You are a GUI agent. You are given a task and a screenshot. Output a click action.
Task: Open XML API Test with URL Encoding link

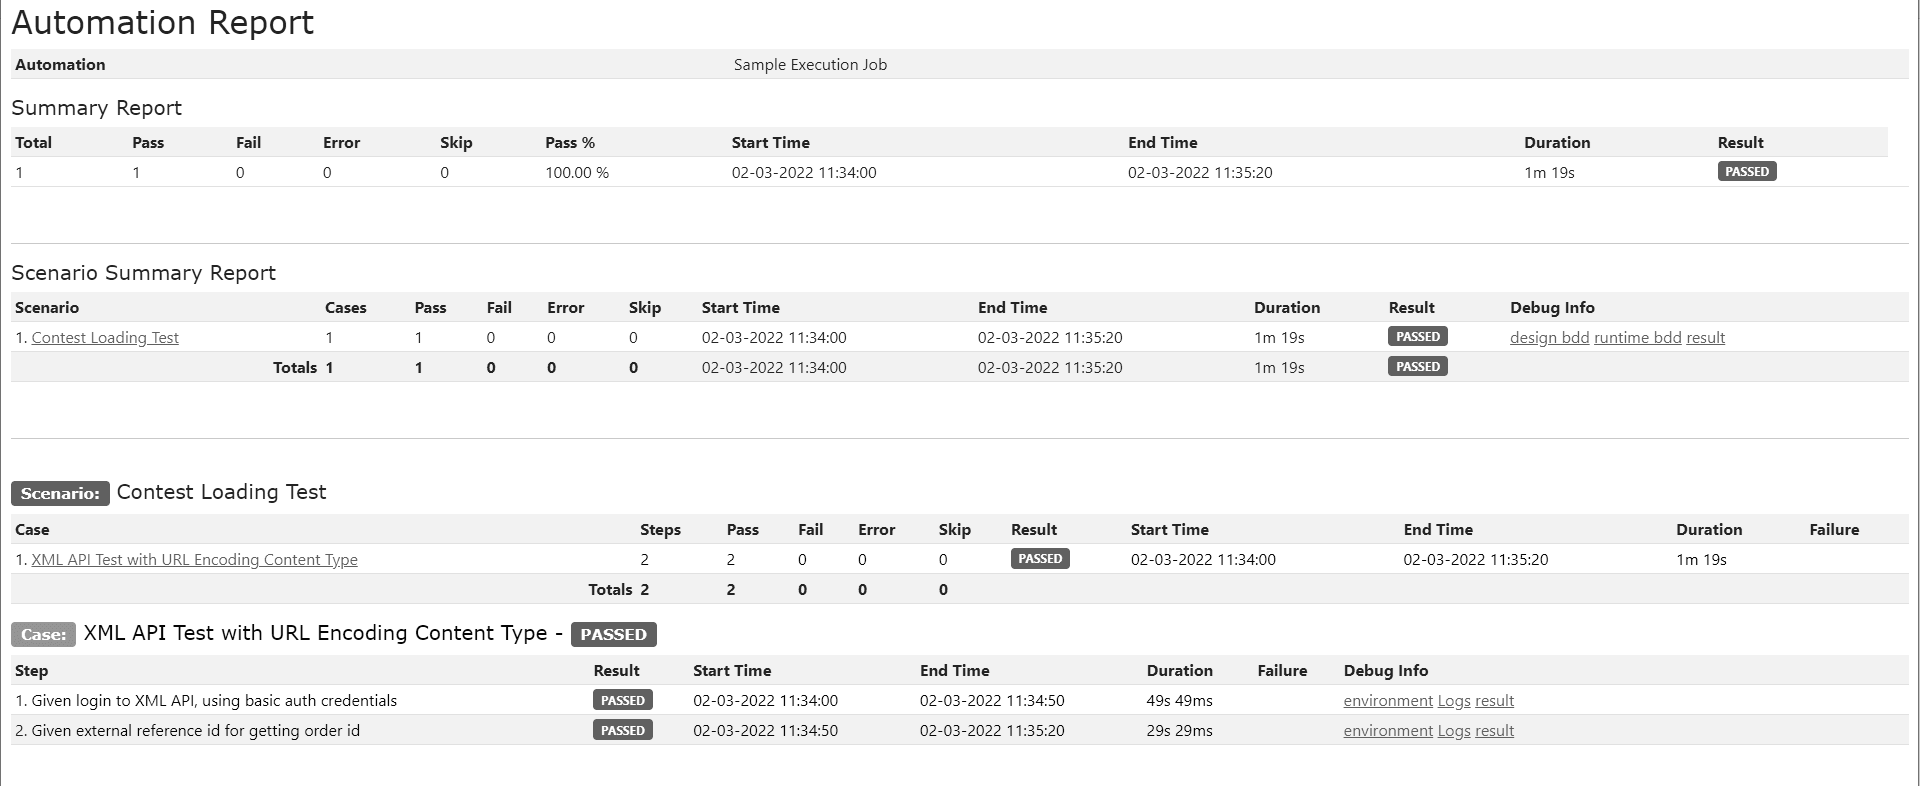pyautogui.click(x=194, y=560)
